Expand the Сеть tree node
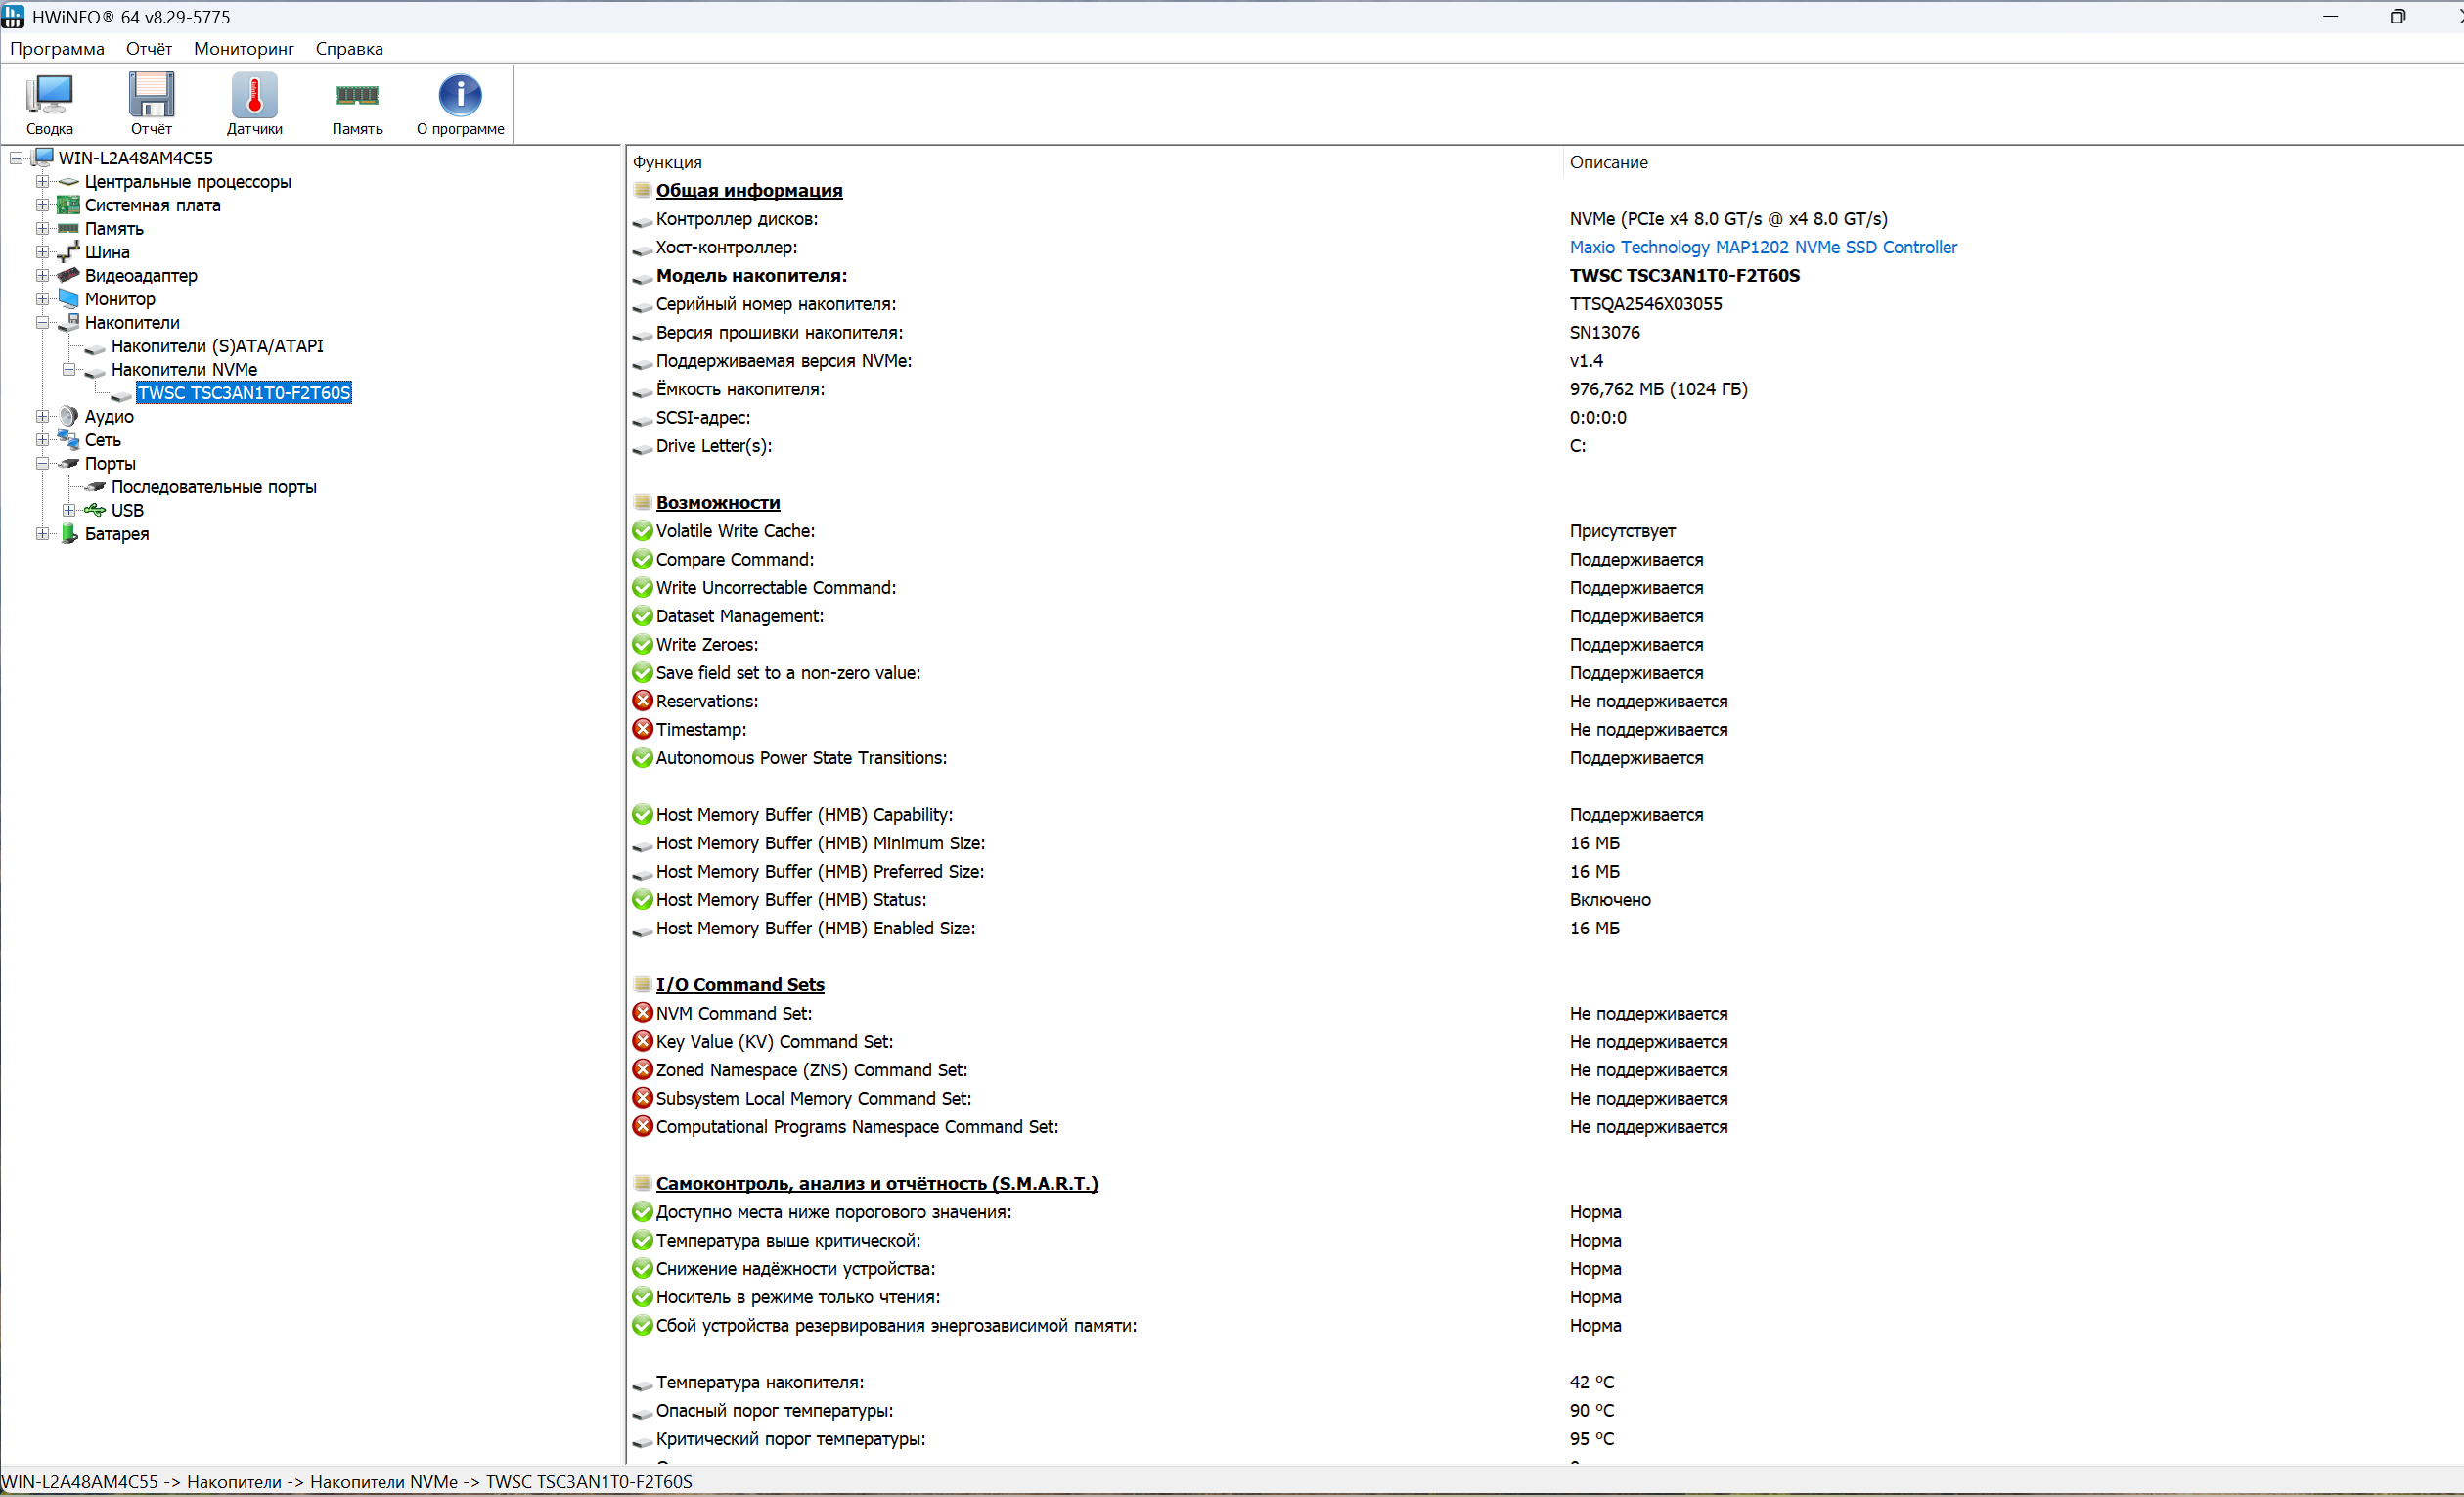The width and height of the screenshot is (2464, 1497). pyautogui.click(x=42, y=440)
